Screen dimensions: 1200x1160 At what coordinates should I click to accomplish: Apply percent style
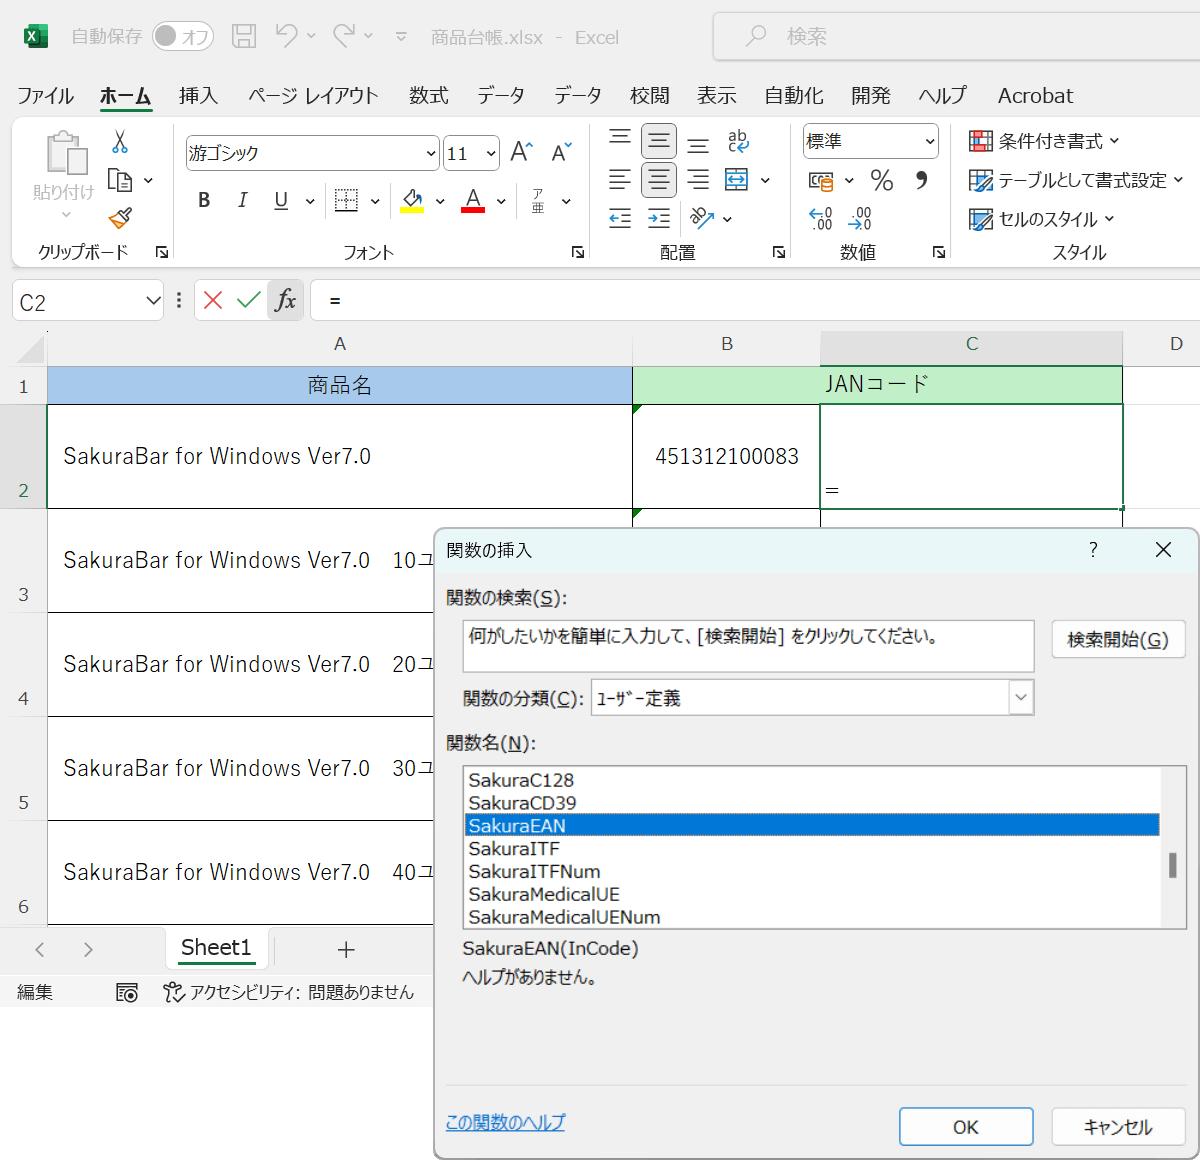(x=882, y=181)
